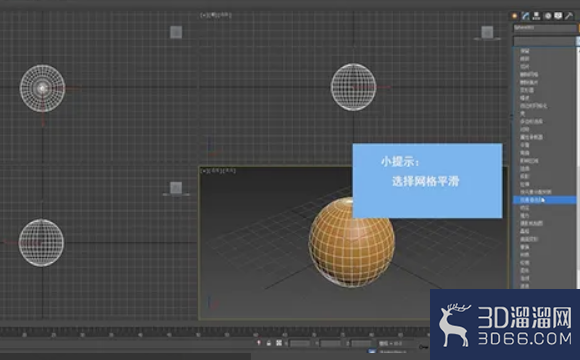The height and width of the screenshot is (360, 580).
Task: Choose 四边形网格化 in the modifier list
Action: (x=533, y=106)
